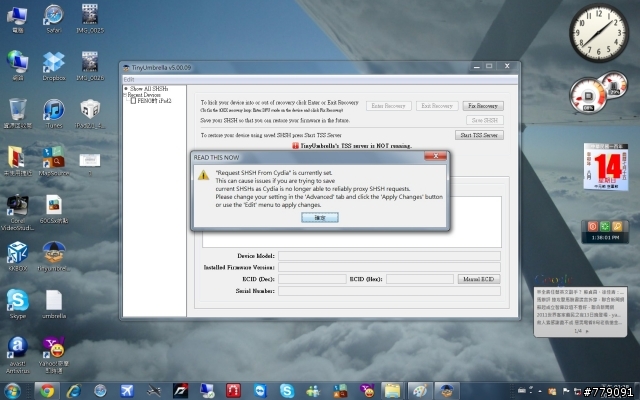Select the tinyumbrella desktop shortcut
Image resolution: width=640 pixels, height=400 pixels.
coord(53,256)
